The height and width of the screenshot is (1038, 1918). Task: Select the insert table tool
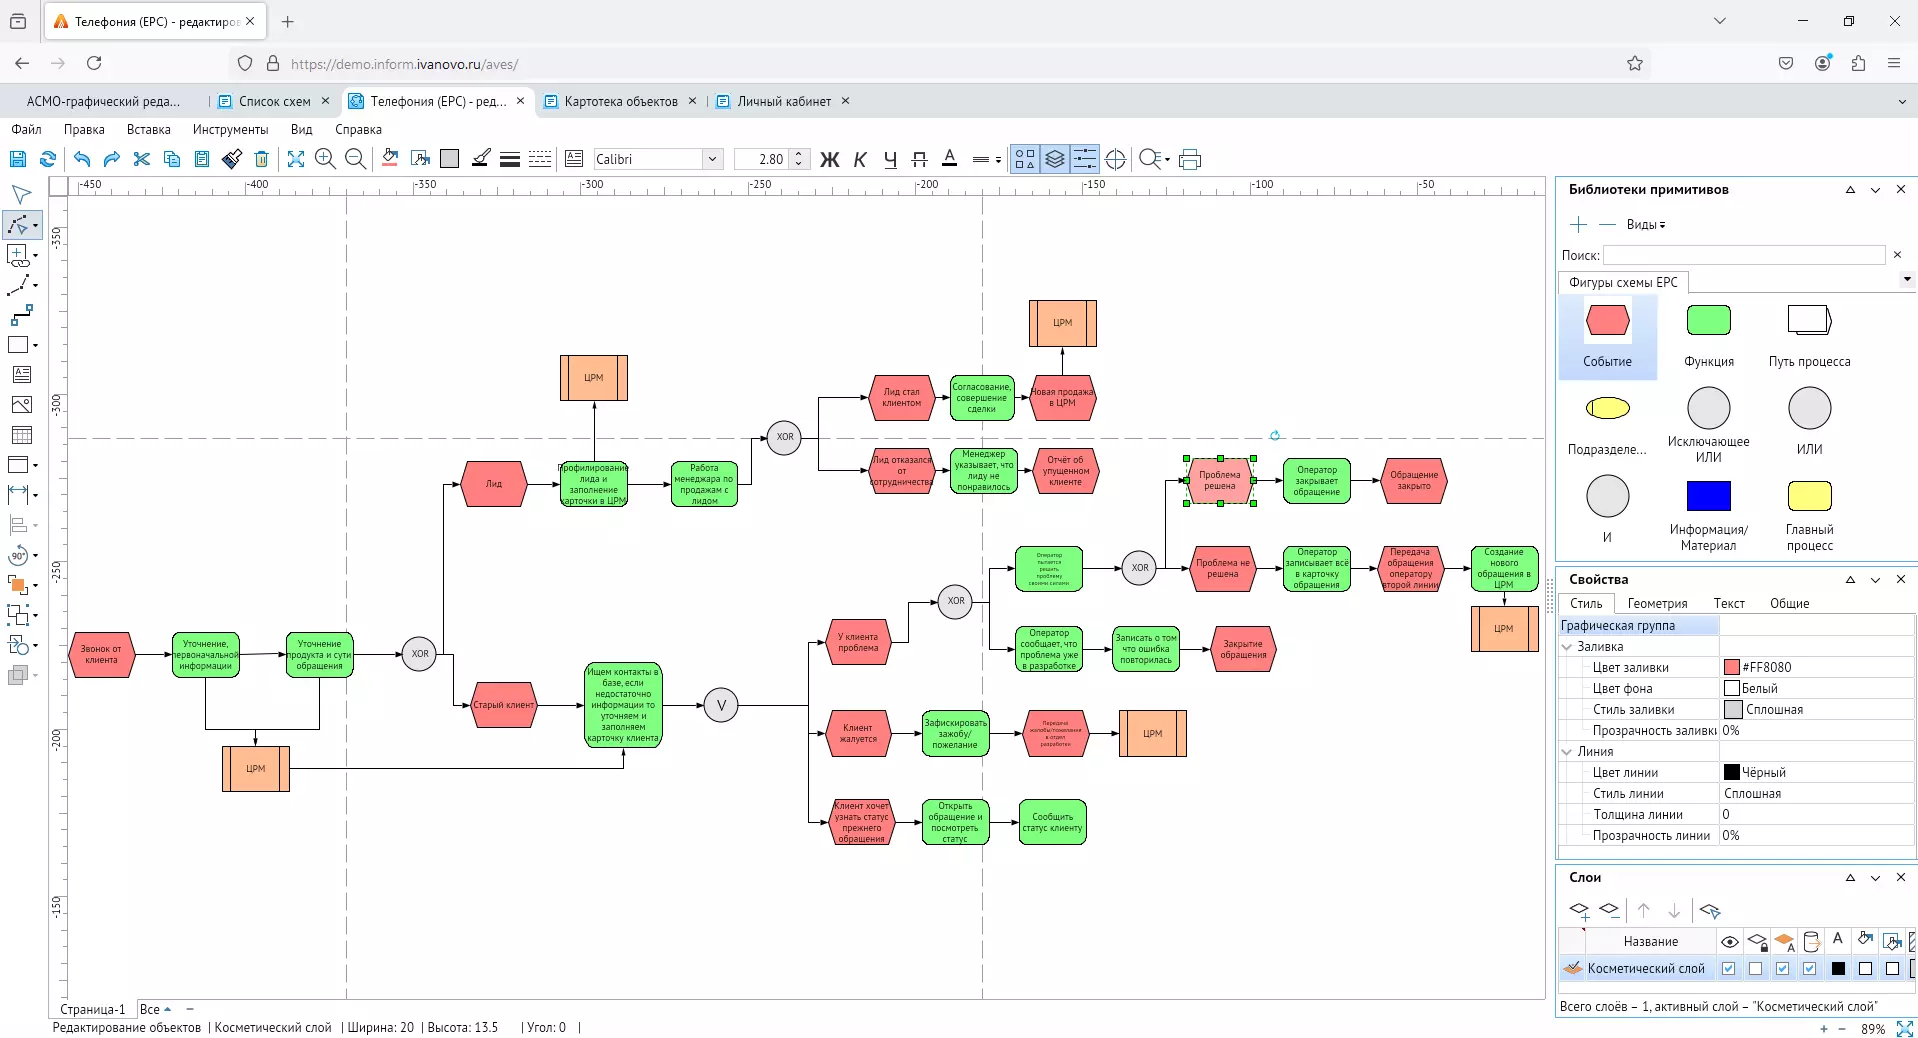pos(21,435)
